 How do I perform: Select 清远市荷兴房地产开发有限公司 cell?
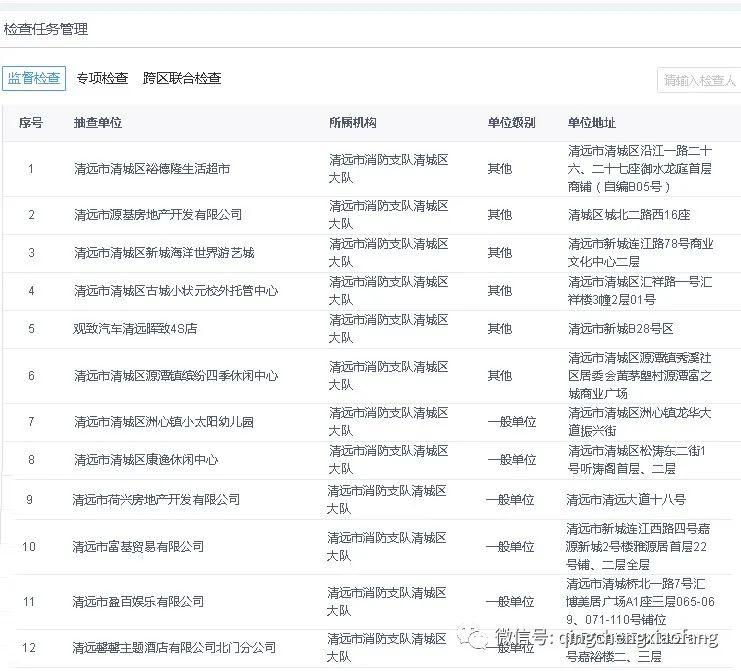(156, 499)
